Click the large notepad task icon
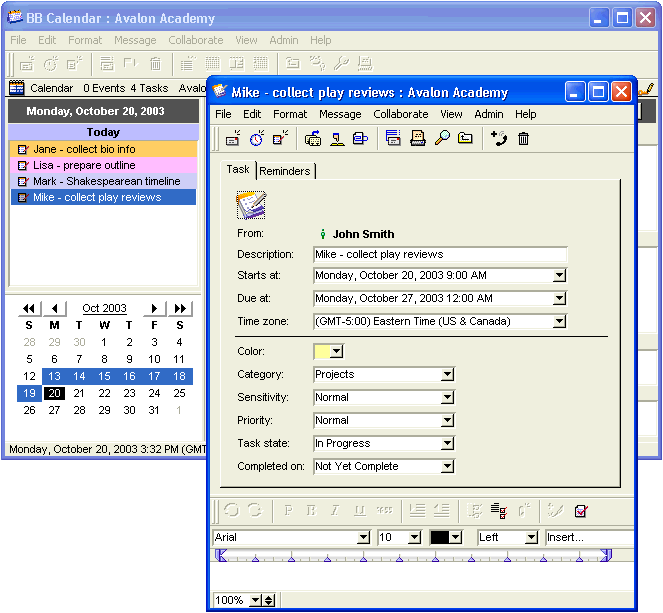This screenshot has height=613, width=663. coord(251,205)
